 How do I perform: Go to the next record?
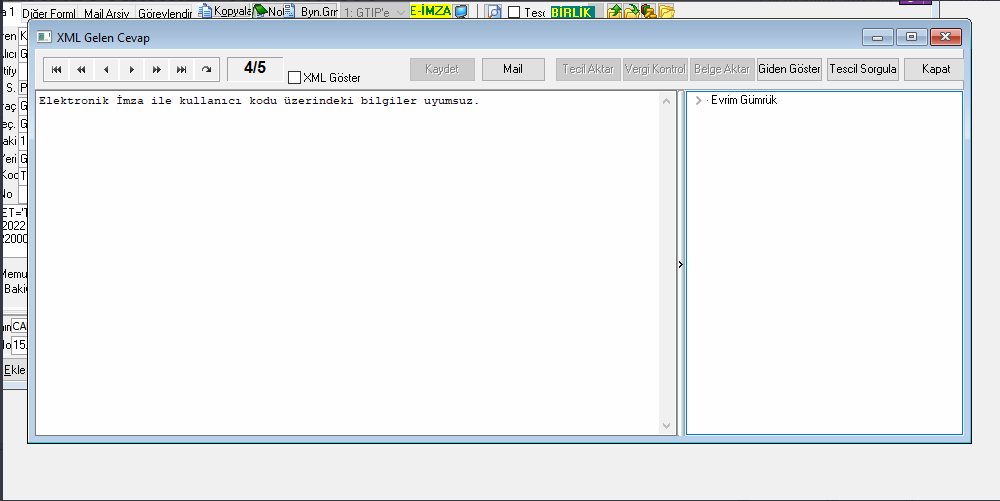(131, 69)
